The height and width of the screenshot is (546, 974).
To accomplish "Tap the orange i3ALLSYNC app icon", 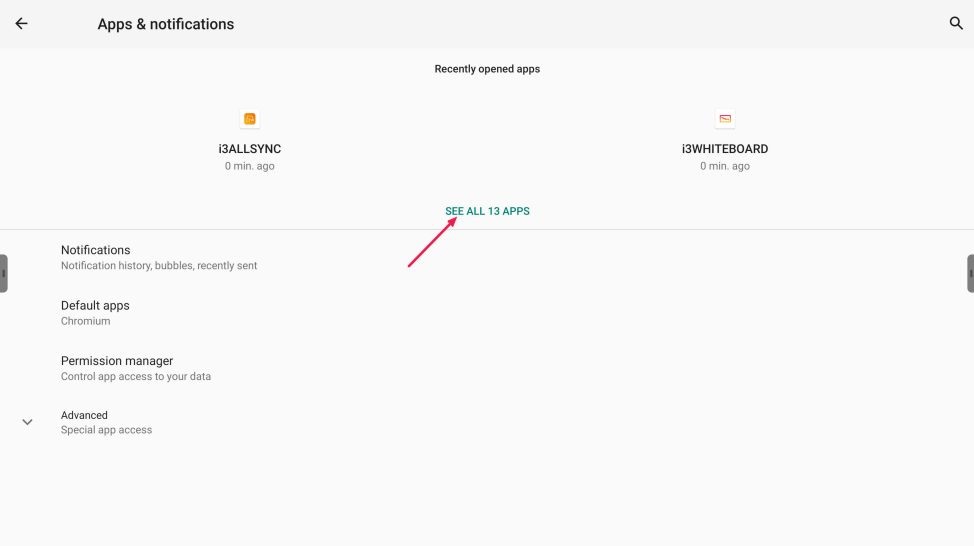I will [250, 119].
